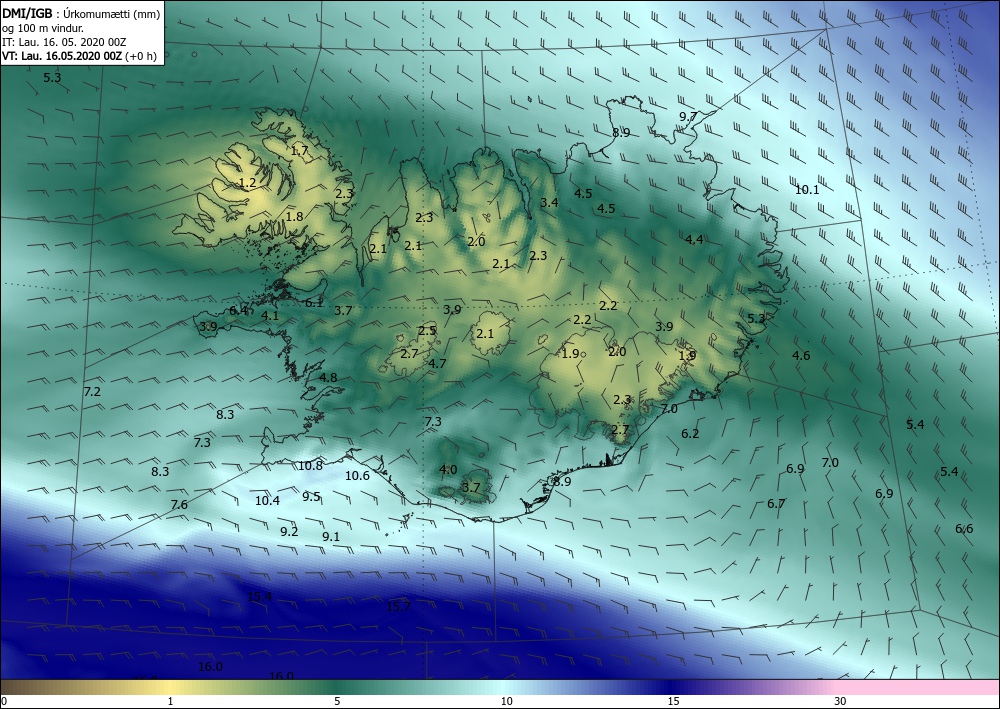This screenshot has height=709, width=1000.
Task: Select the 10.8 value near Reykjanes
Action: tap(310, 465)
